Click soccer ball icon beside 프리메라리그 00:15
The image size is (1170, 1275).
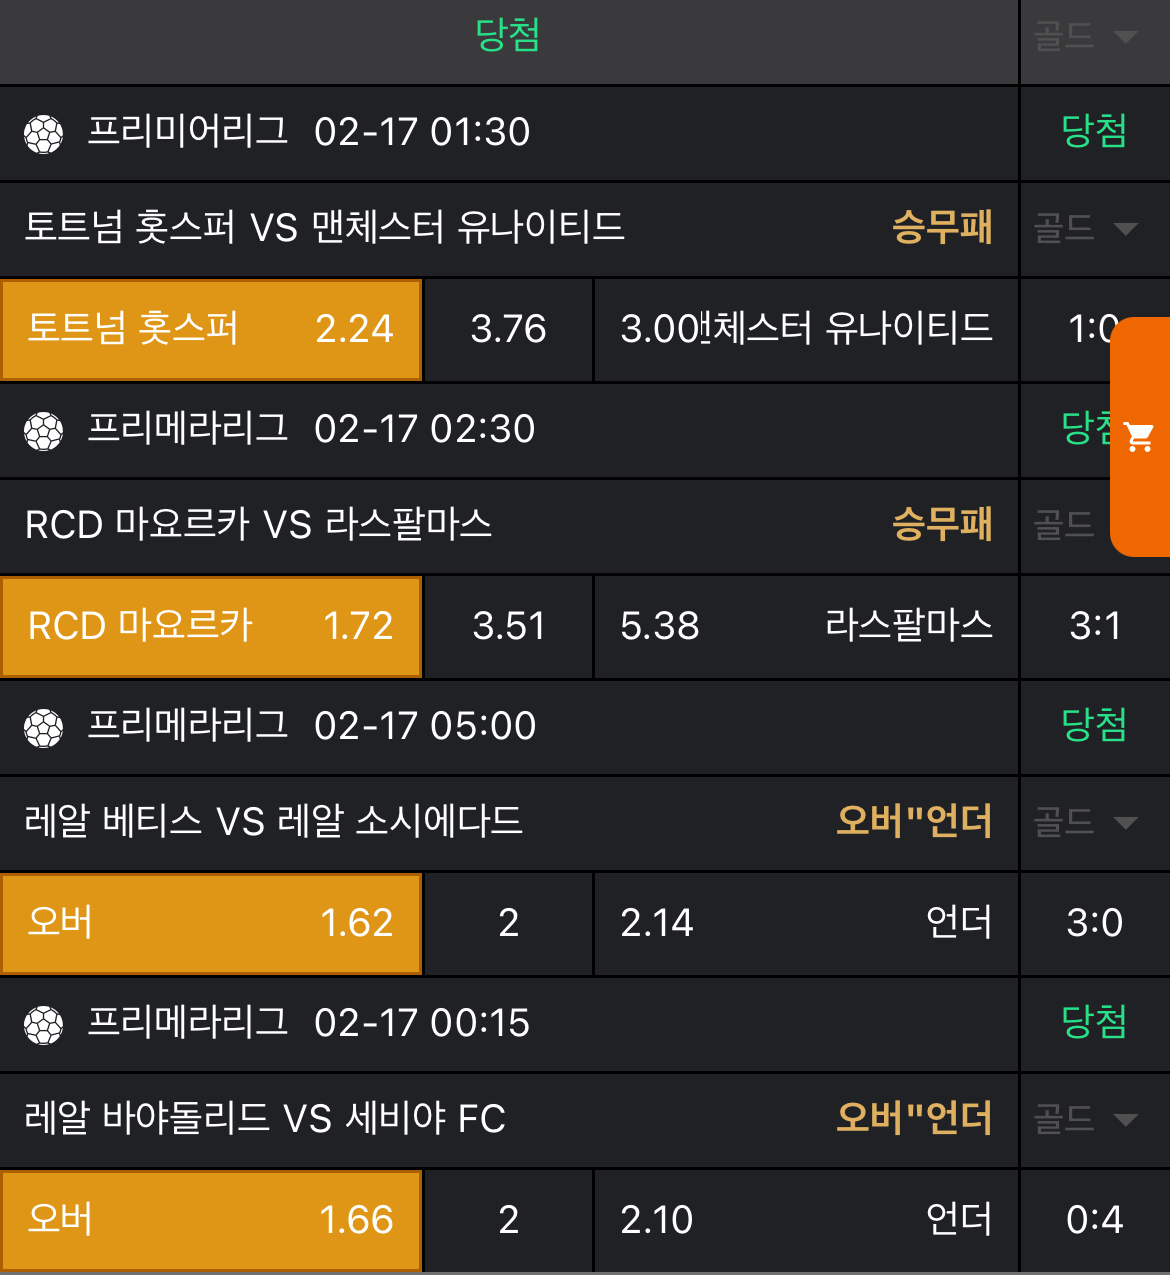(x=44, y=1024)
